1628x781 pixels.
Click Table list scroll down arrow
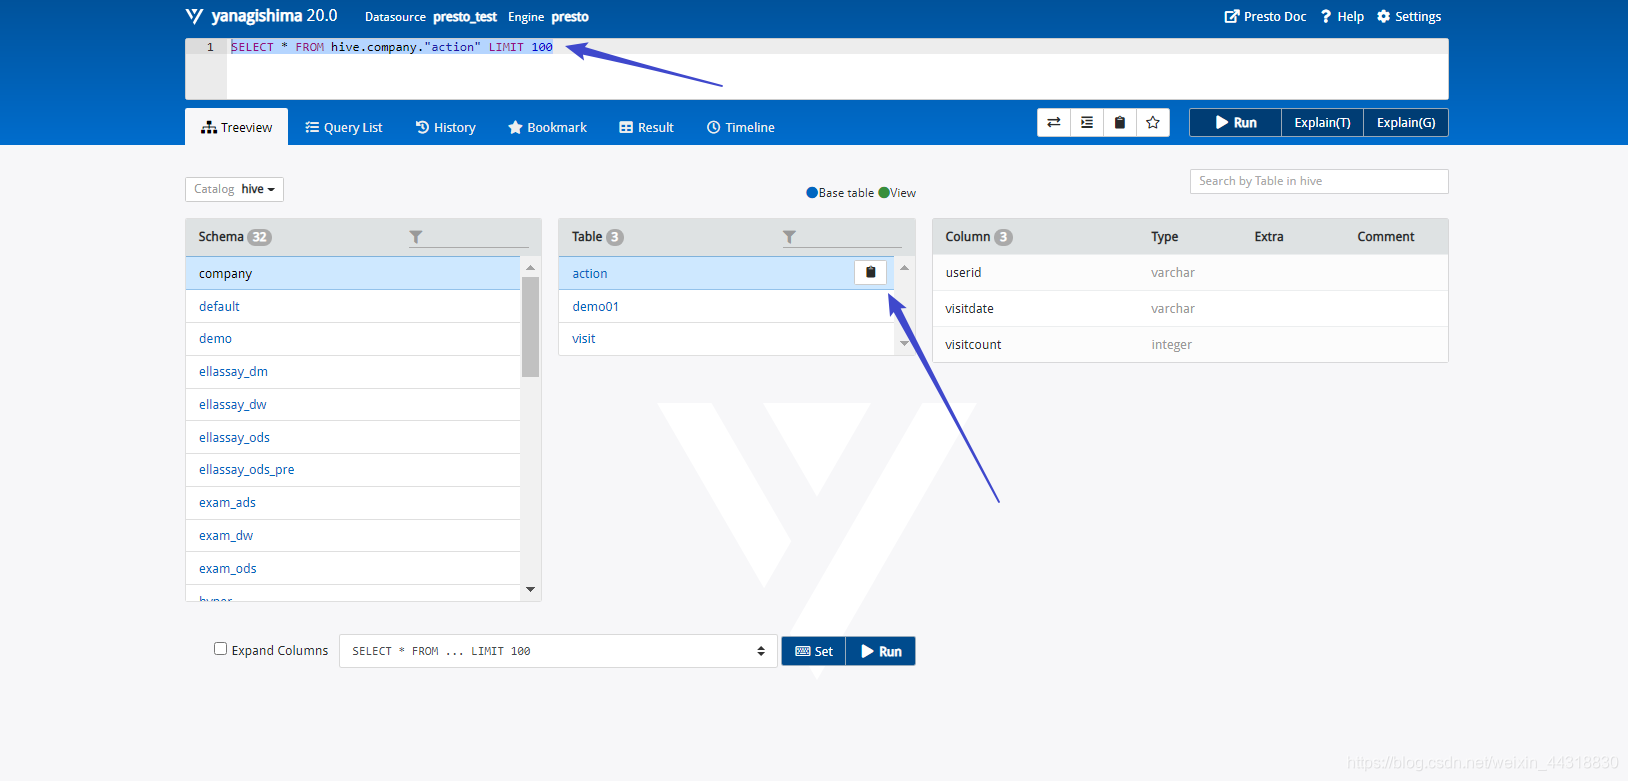click(904, 344)
